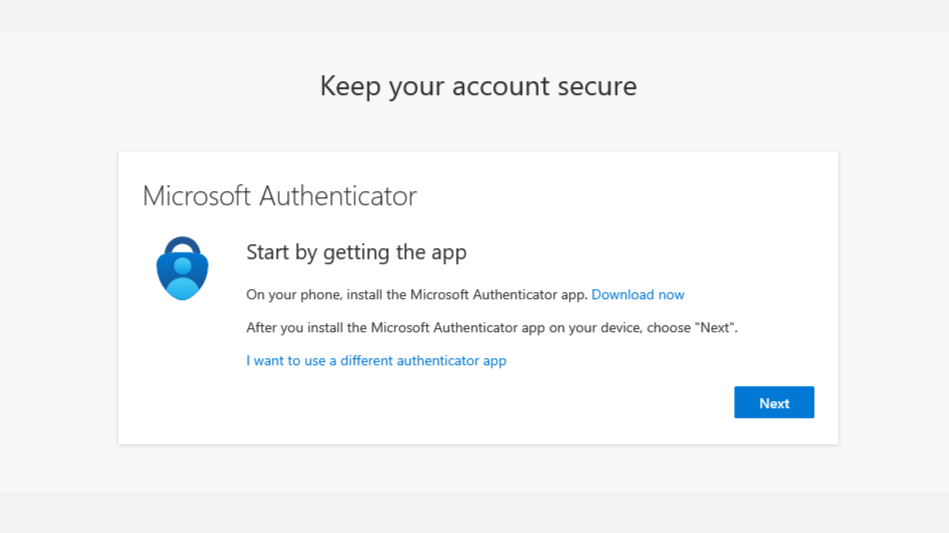Click the gray page background left of the card
949x533 pixels.
59,296
